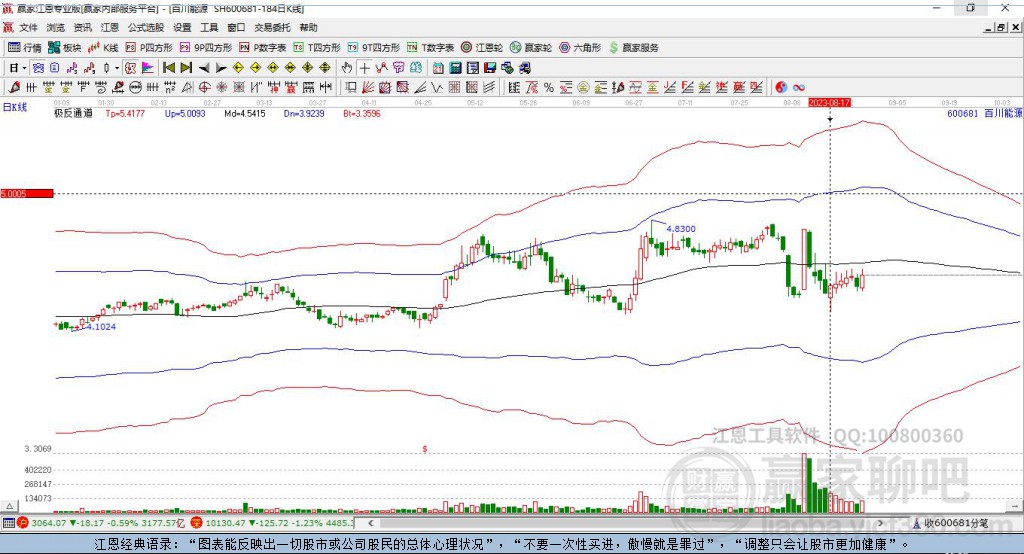Select the hand pan tool

347,68
